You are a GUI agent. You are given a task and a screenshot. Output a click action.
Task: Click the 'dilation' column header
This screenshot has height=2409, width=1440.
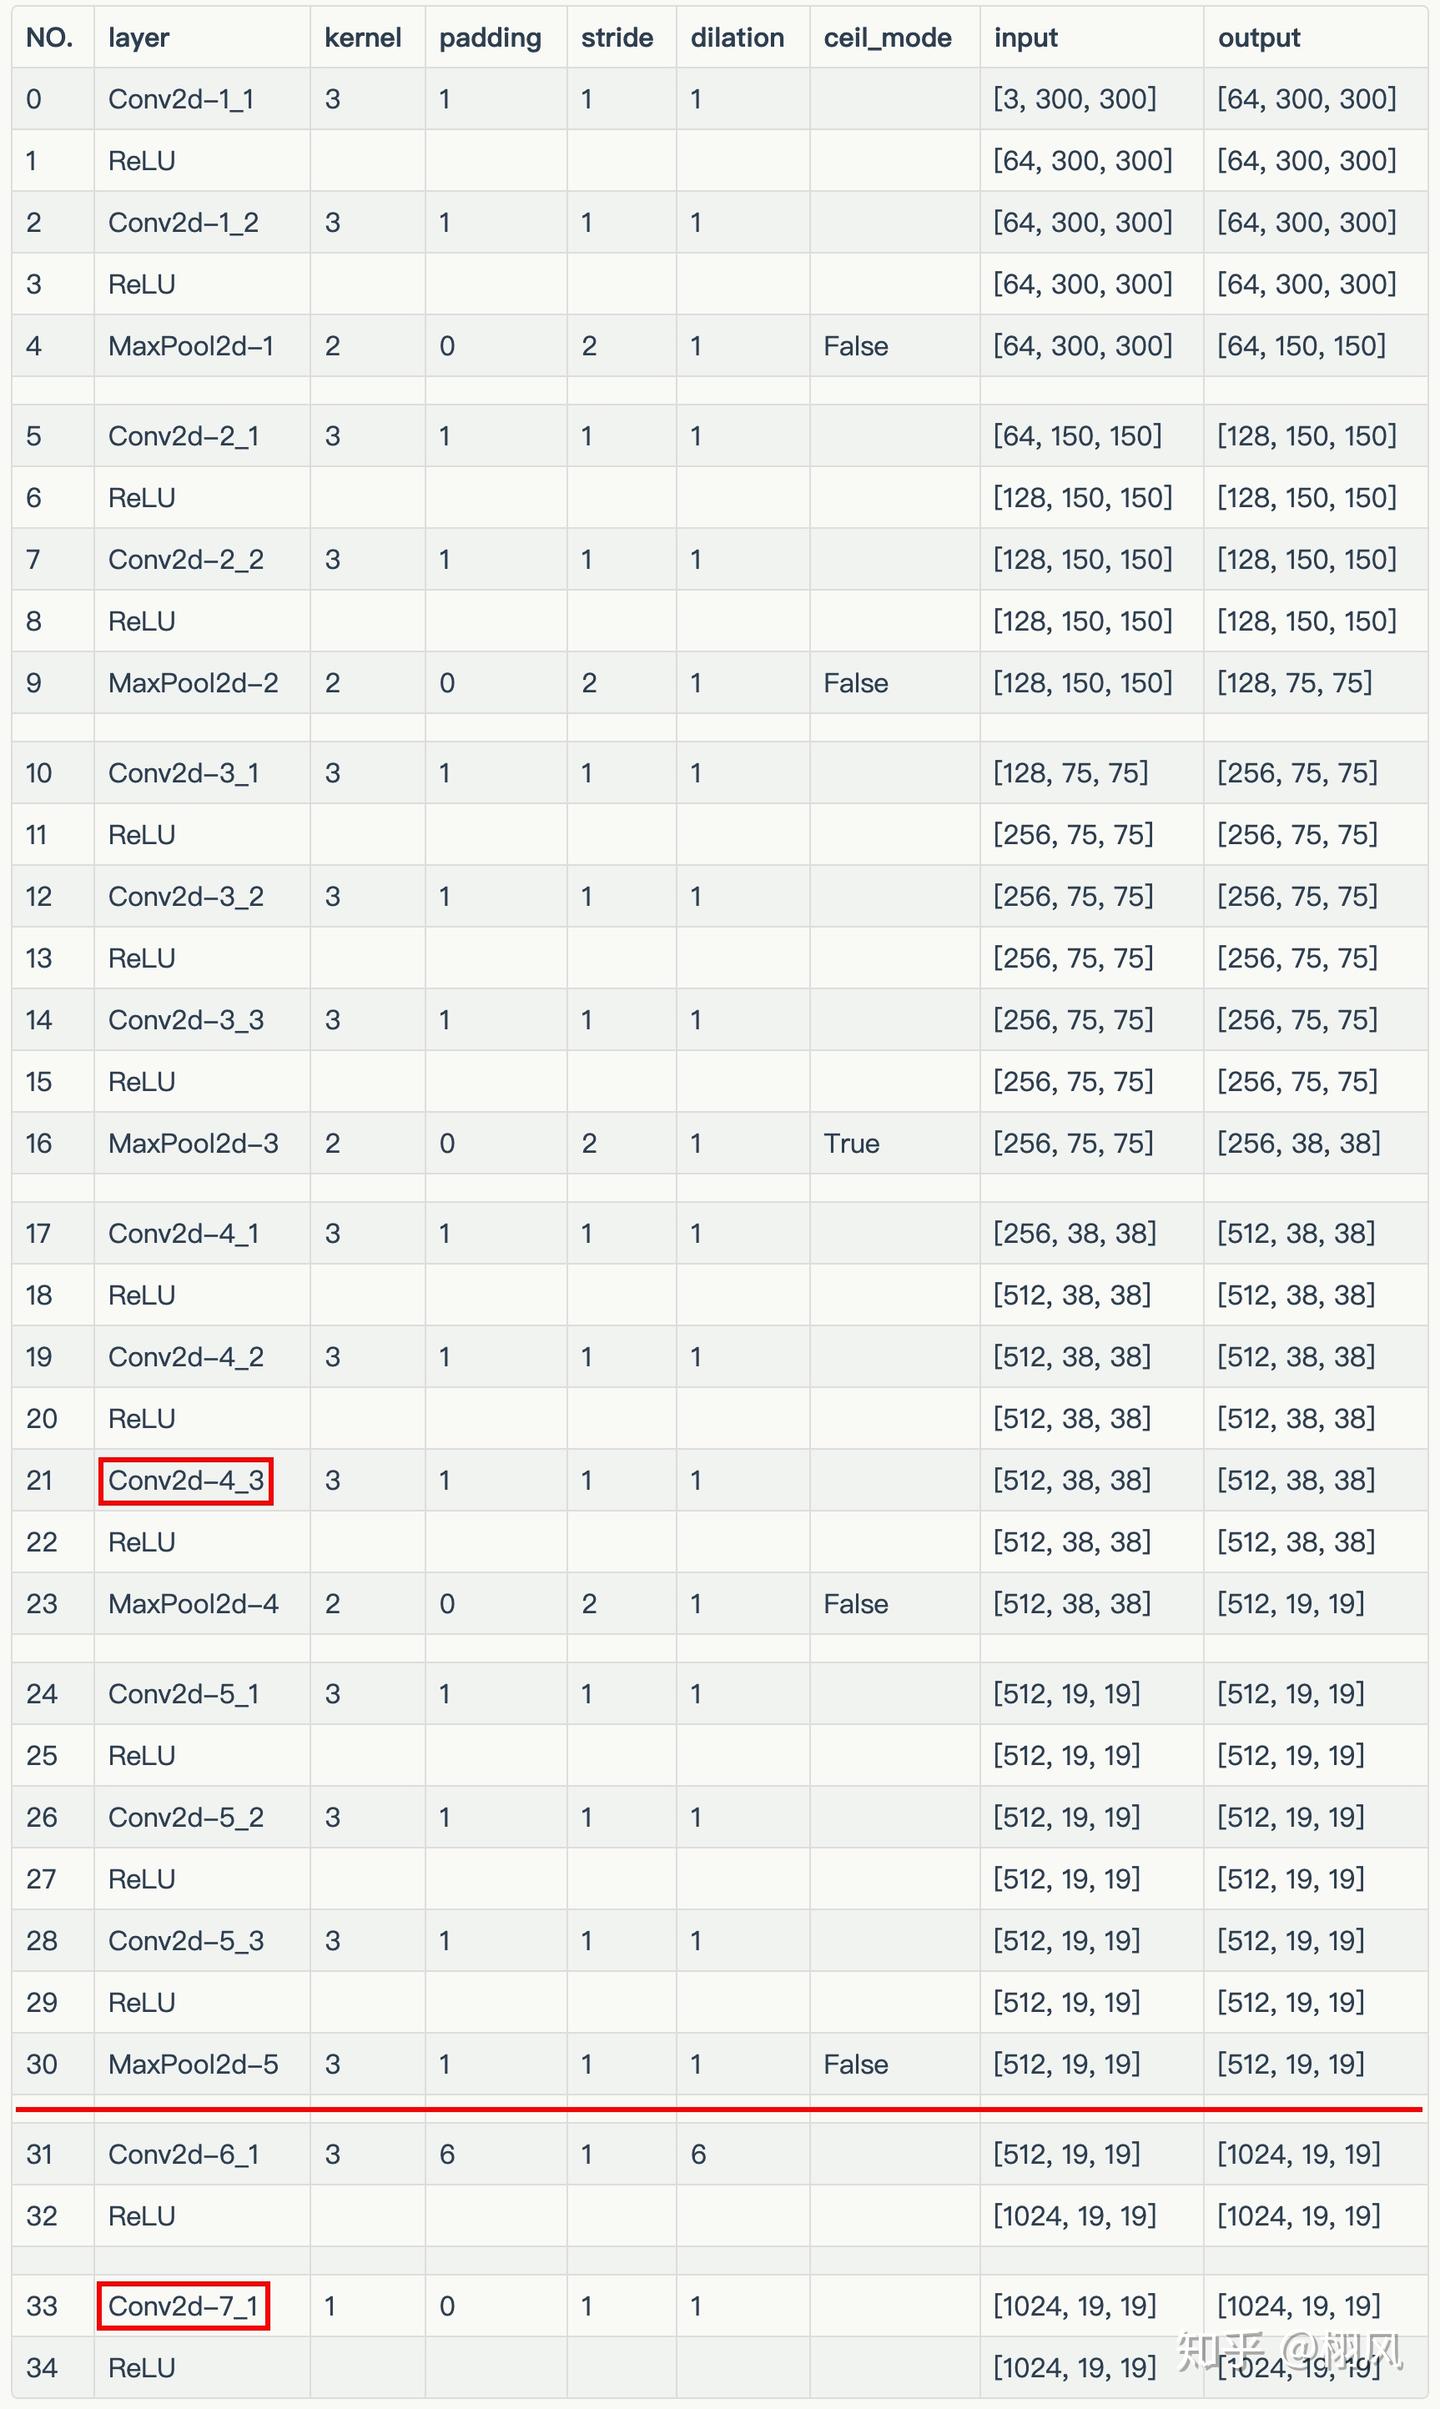point(737,38)
